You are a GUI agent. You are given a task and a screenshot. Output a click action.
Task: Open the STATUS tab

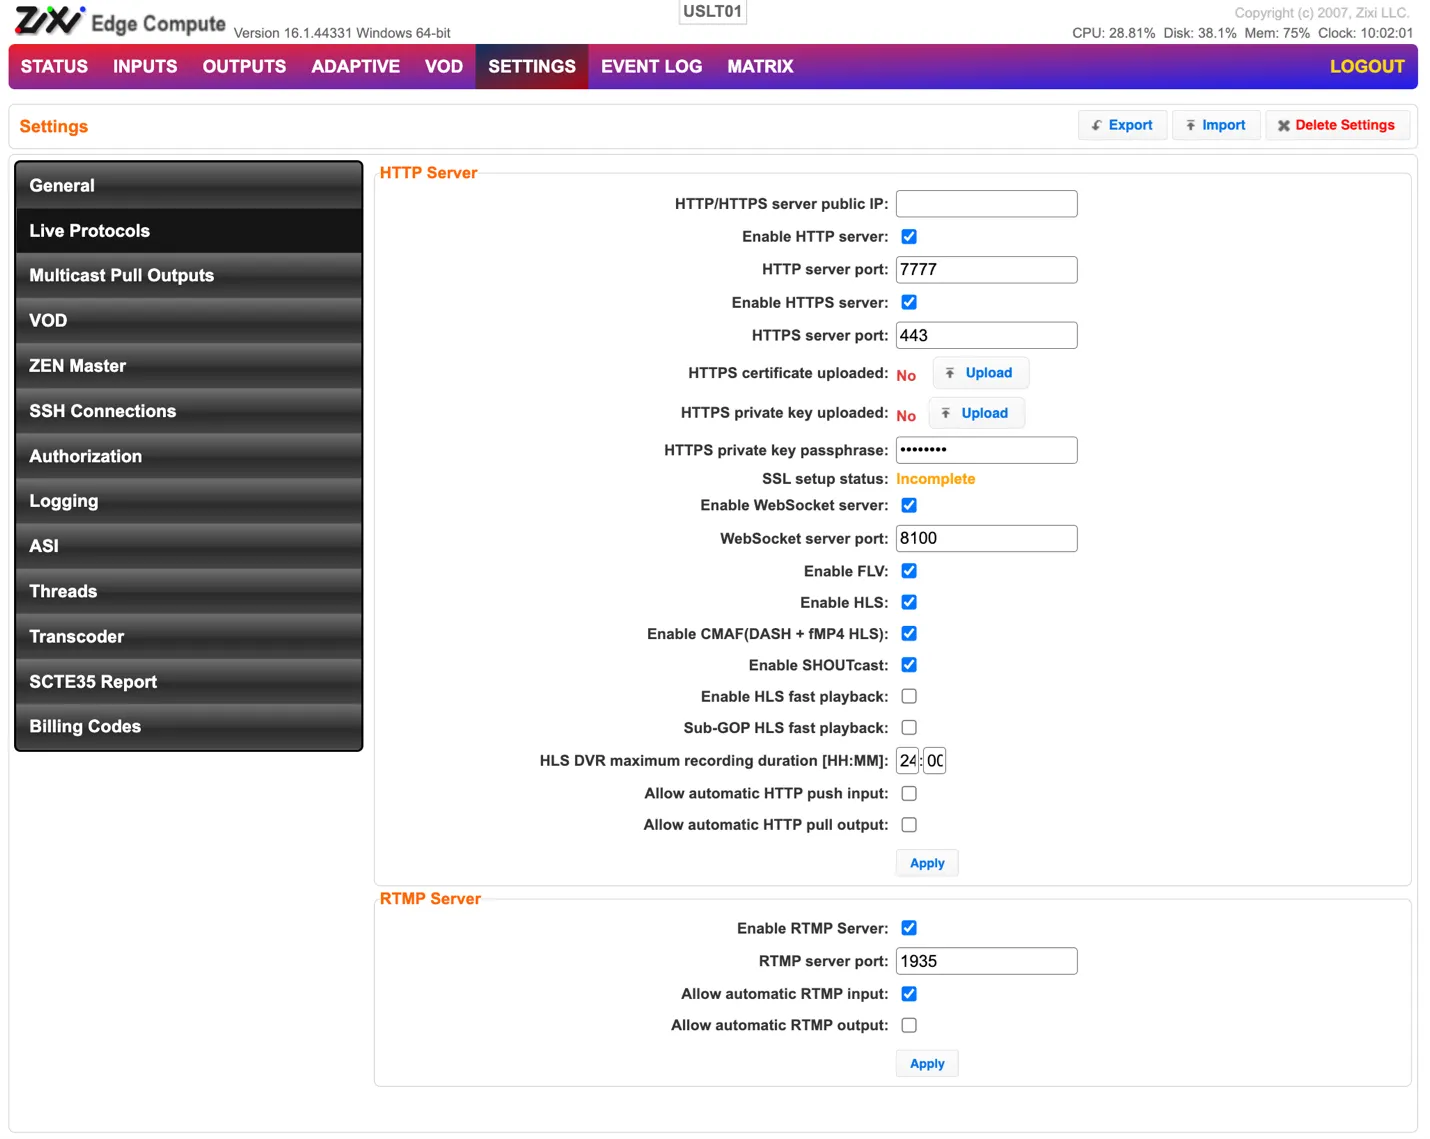pos(54,66)
